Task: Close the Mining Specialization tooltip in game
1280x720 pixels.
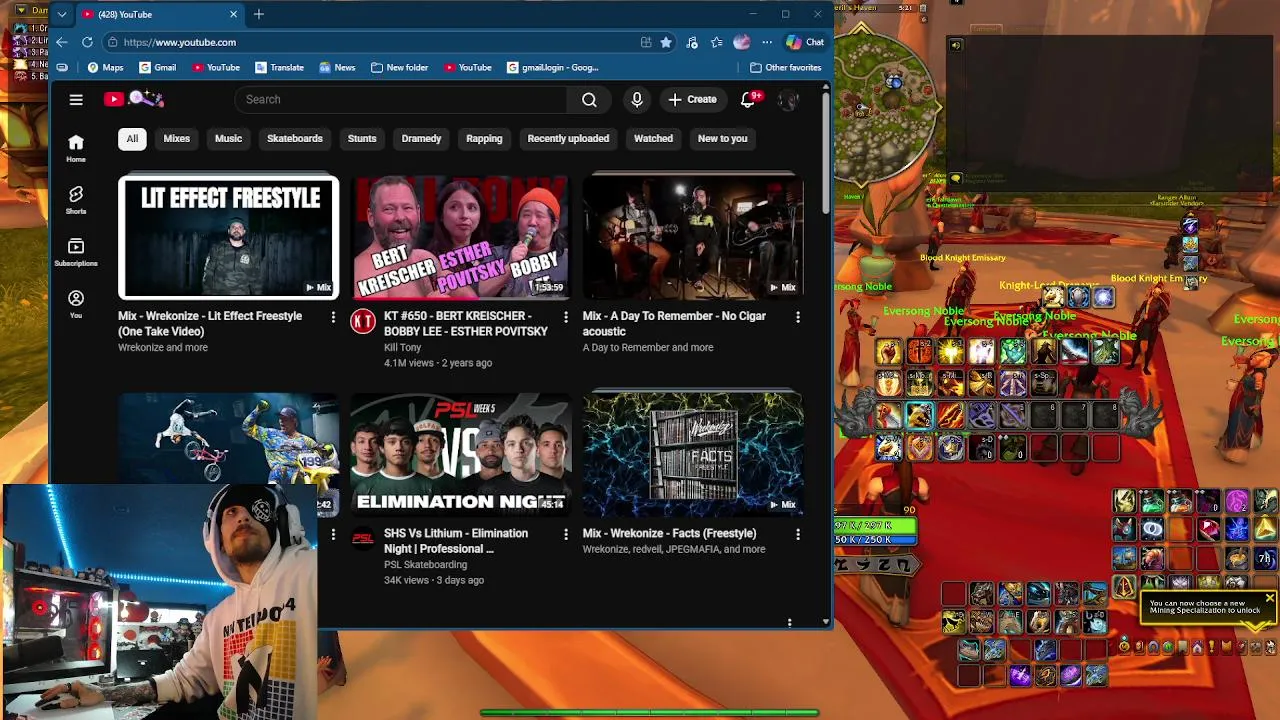Action: [x=1269, y=599]
